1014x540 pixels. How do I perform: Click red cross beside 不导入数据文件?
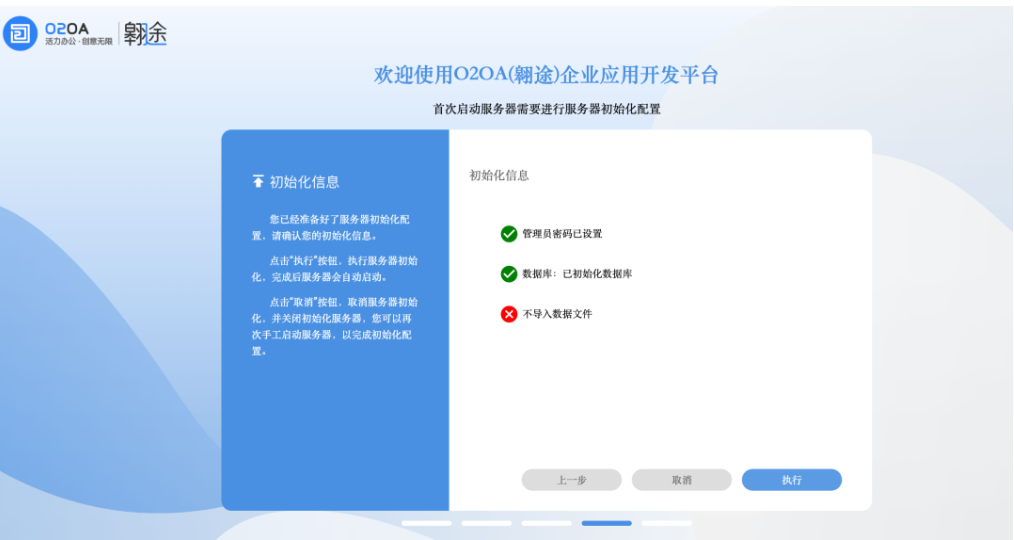509,314
